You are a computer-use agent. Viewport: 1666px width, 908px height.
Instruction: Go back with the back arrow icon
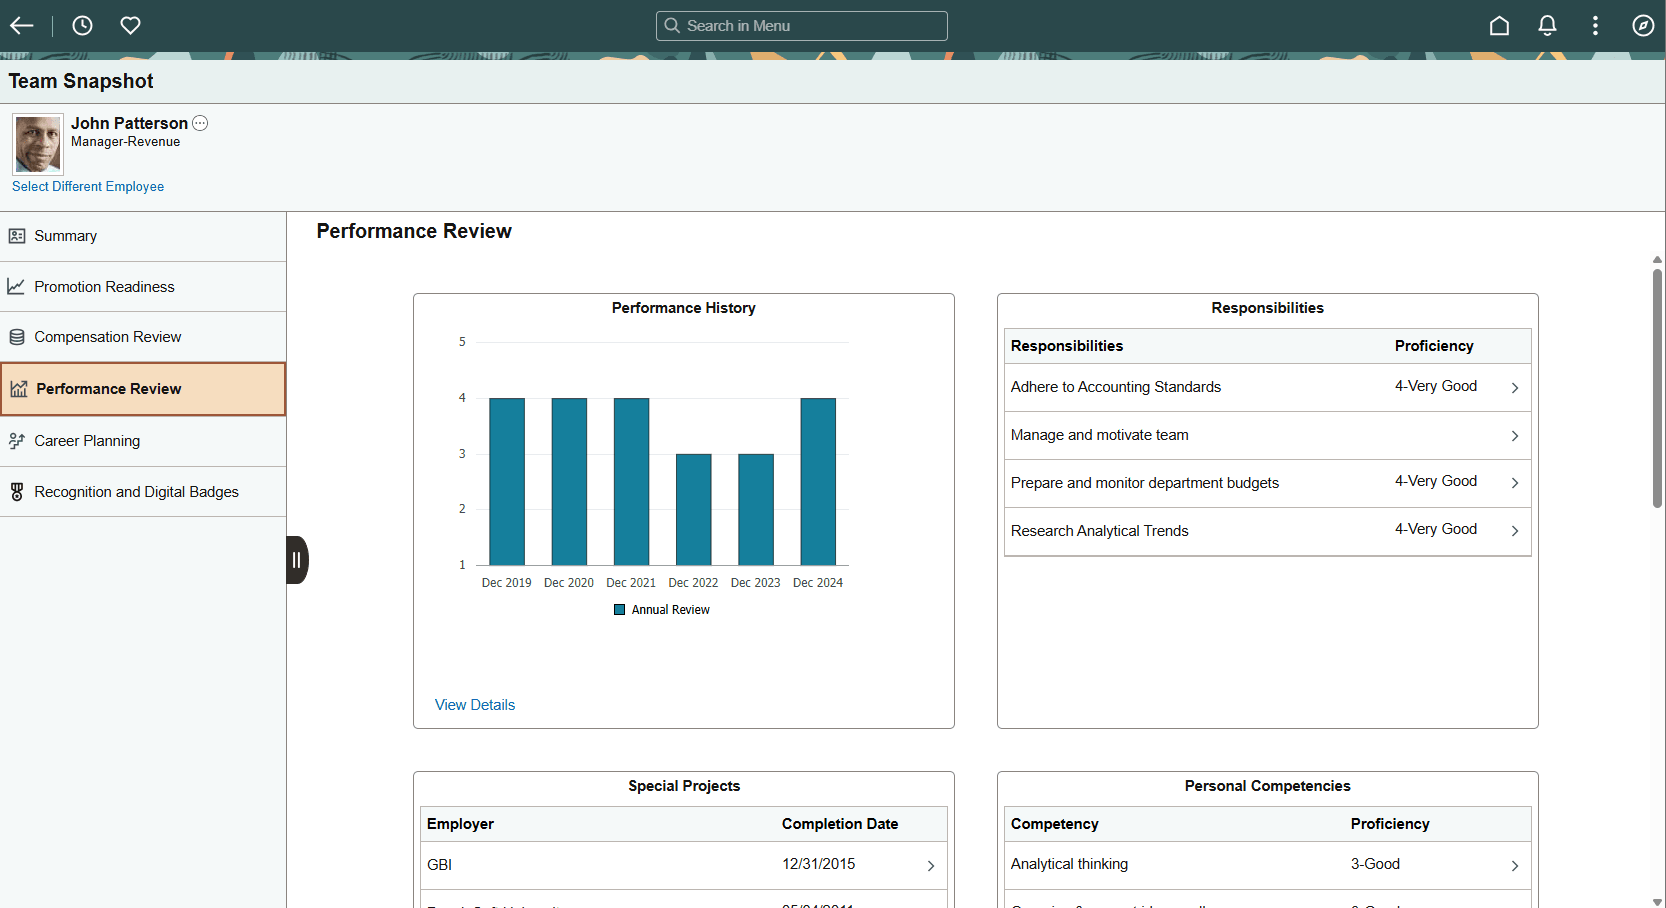coord(21,26)
